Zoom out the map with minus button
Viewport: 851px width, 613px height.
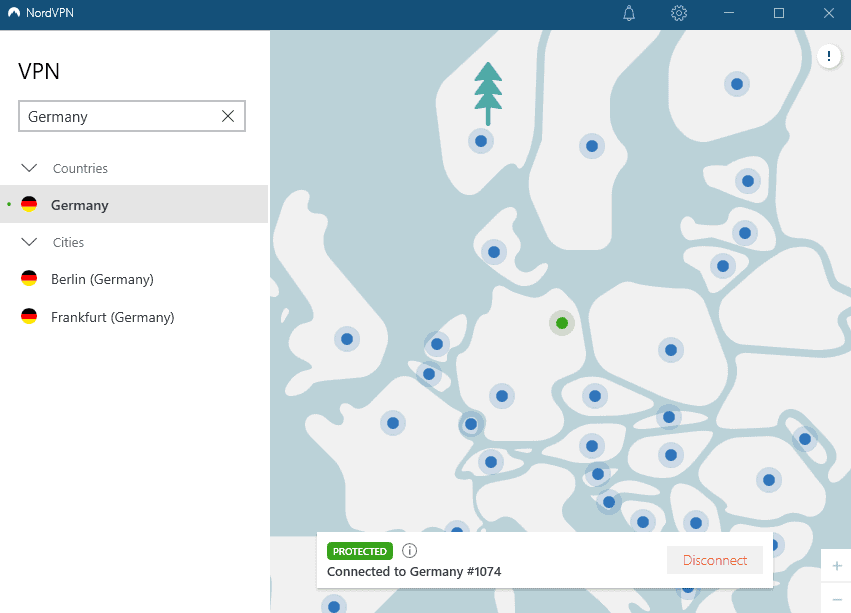(x=836, y=599)
